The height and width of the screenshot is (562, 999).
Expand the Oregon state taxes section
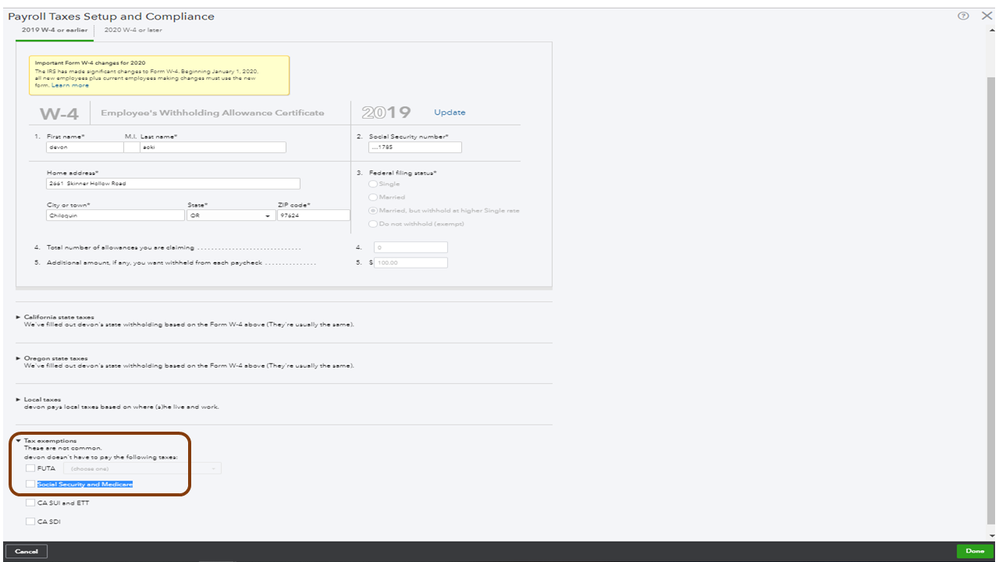coord(18,358)
